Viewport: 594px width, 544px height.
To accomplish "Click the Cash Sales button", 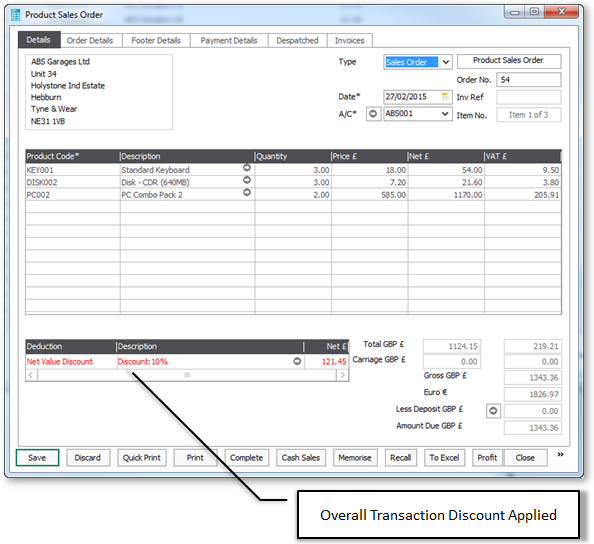I will coord(301,458).
